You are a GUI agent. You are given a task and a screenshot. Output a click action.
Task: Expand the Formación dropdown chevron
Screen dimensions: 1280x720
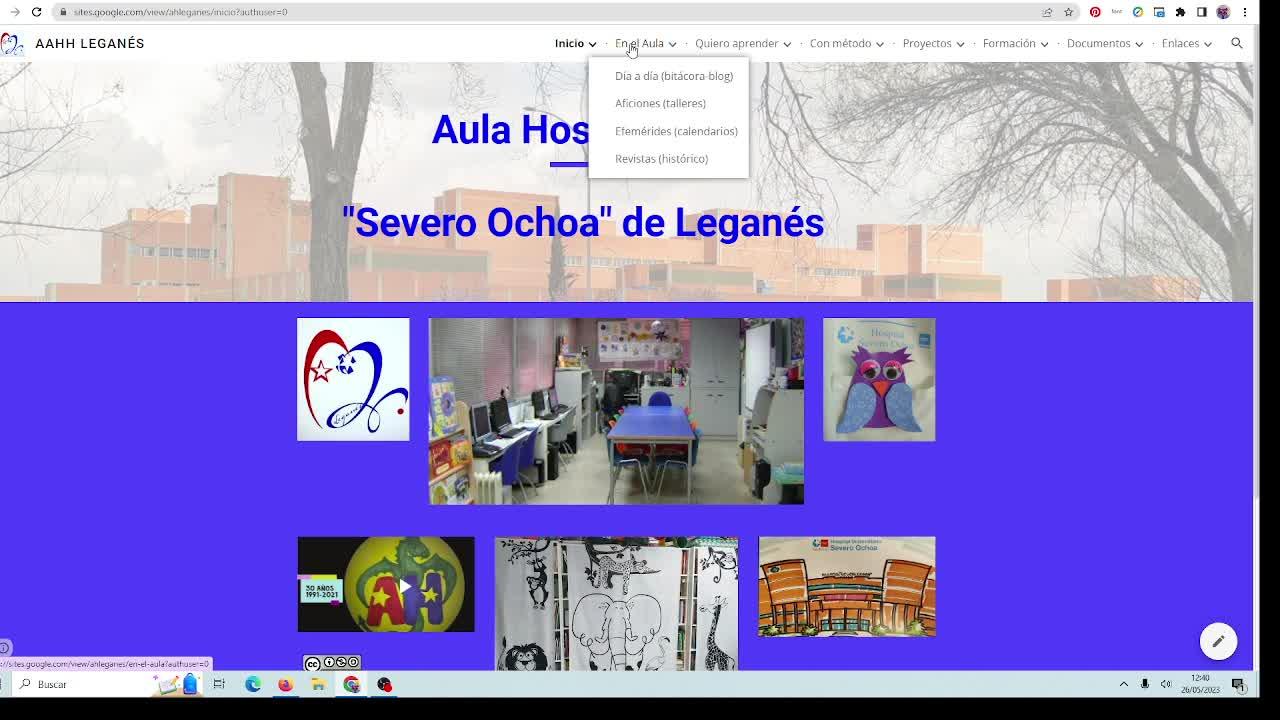click(1044, 44)
